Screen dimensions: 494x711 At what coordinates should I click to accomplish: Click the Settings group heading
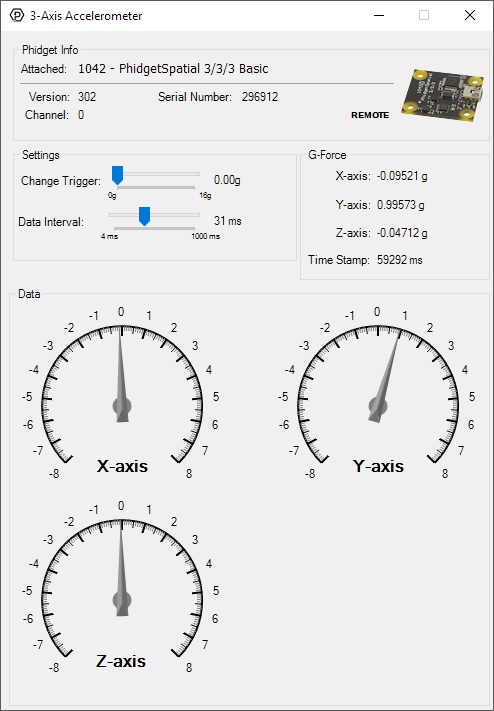pyautogui.click(x=41, y=155)
